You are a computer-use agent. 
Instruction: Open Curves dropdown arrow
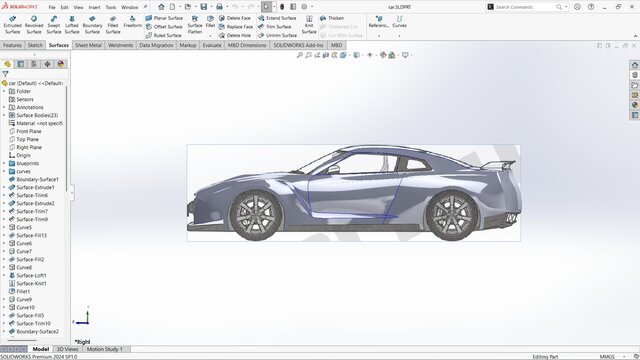pos(399,36)
